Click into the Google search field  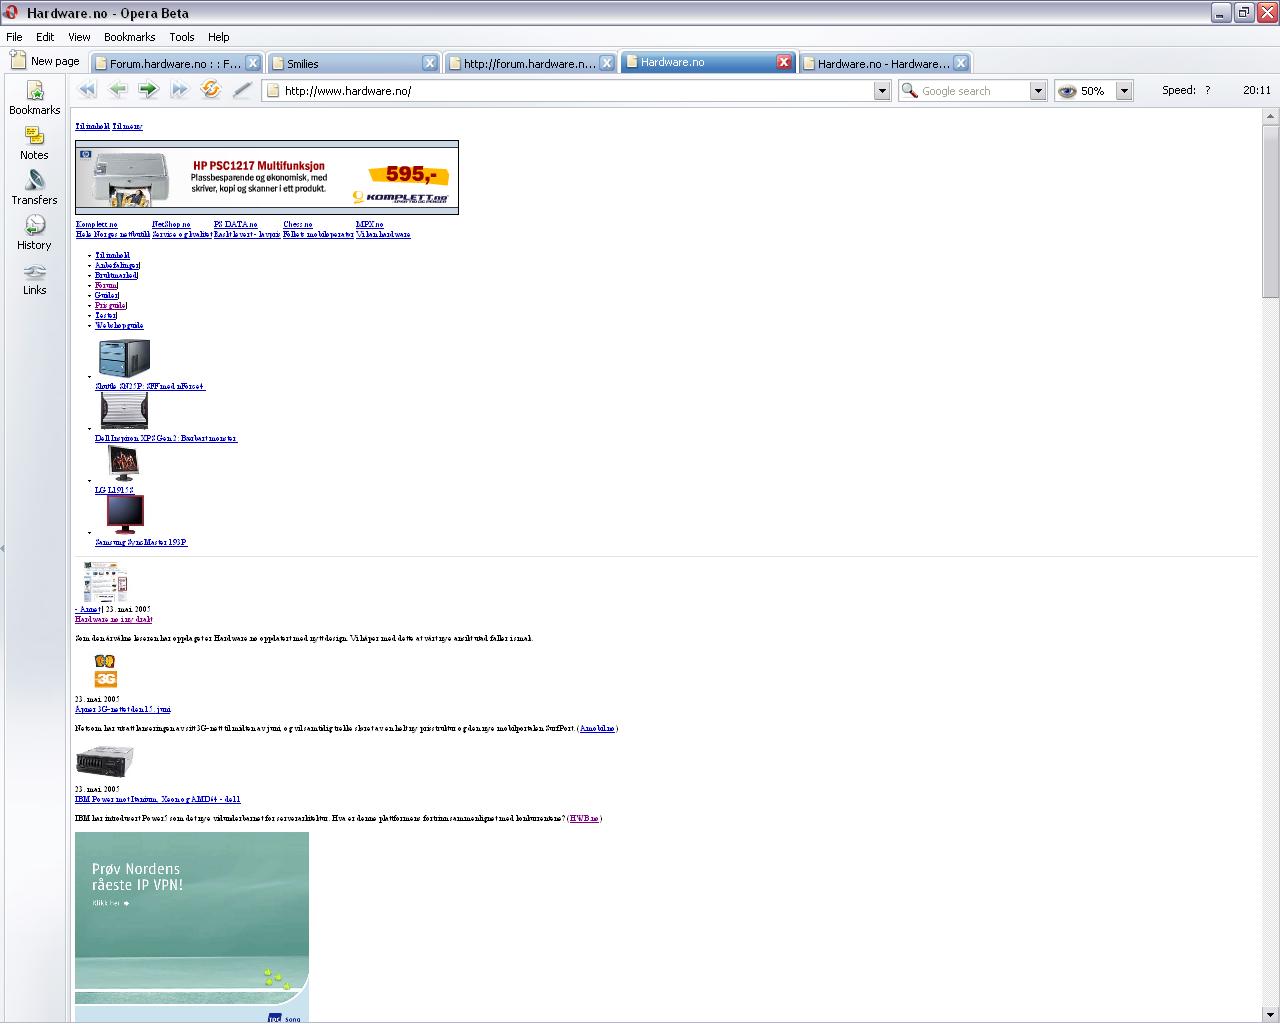[974, 91]
